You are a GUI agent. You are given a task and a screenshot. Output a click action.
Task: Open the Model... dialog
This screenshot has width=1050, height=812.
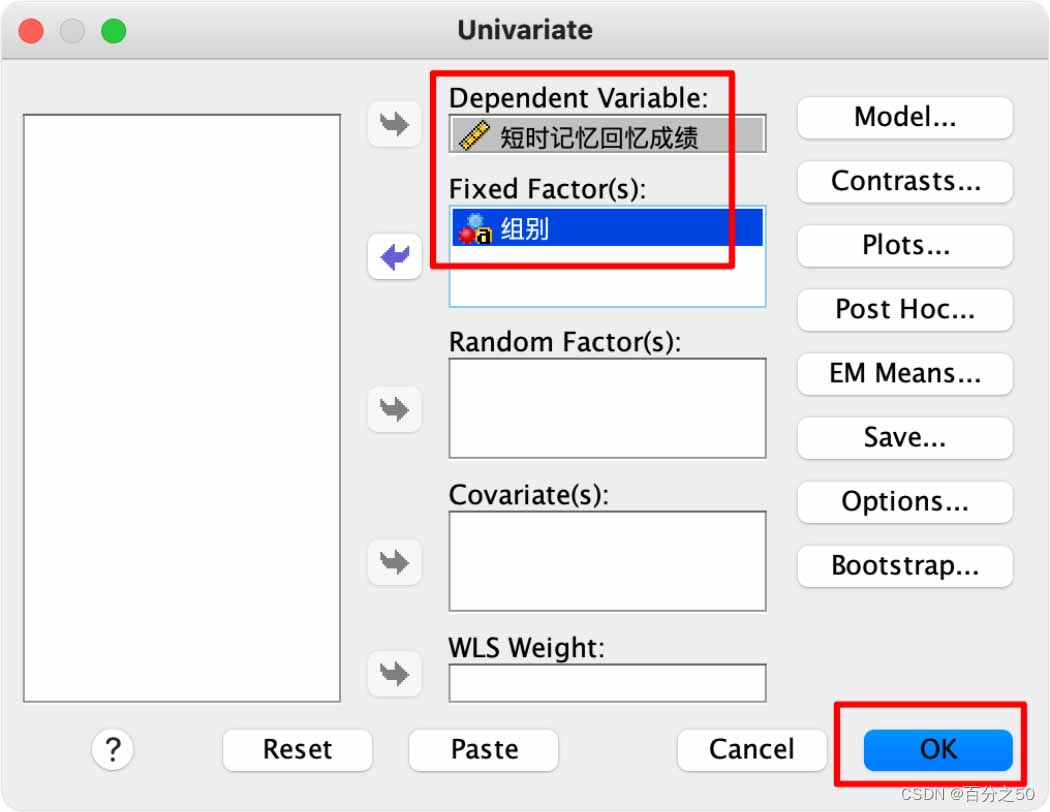pyautogui.click(x=905, y=117)
